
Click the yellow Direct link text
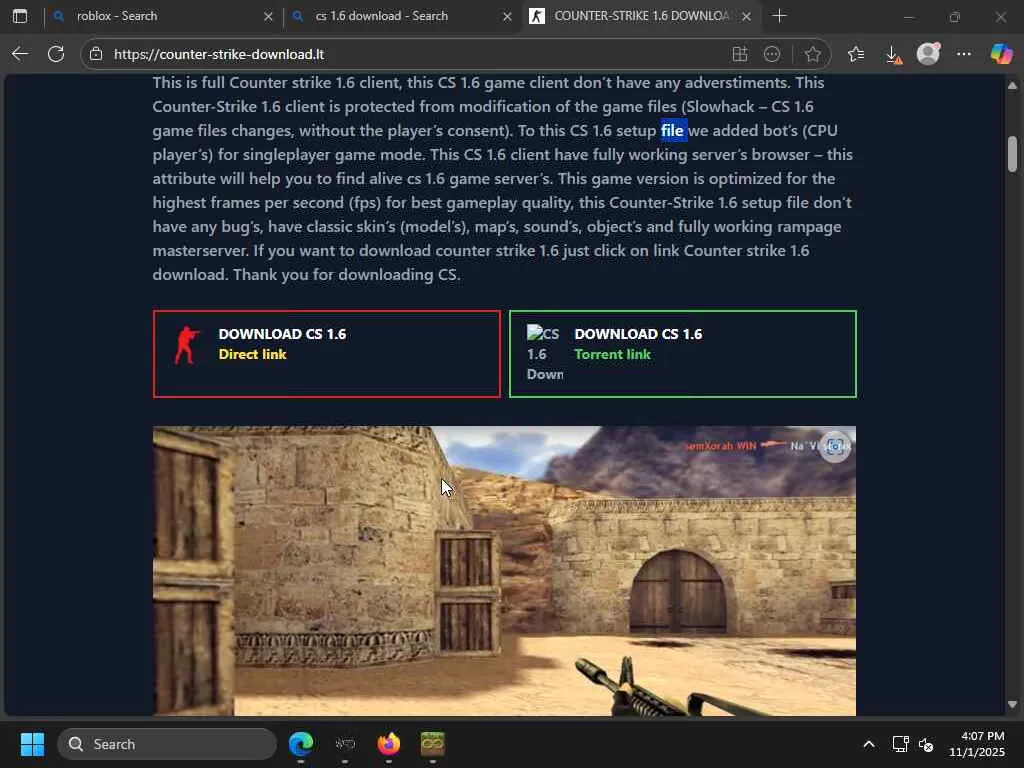click(252, 354)
